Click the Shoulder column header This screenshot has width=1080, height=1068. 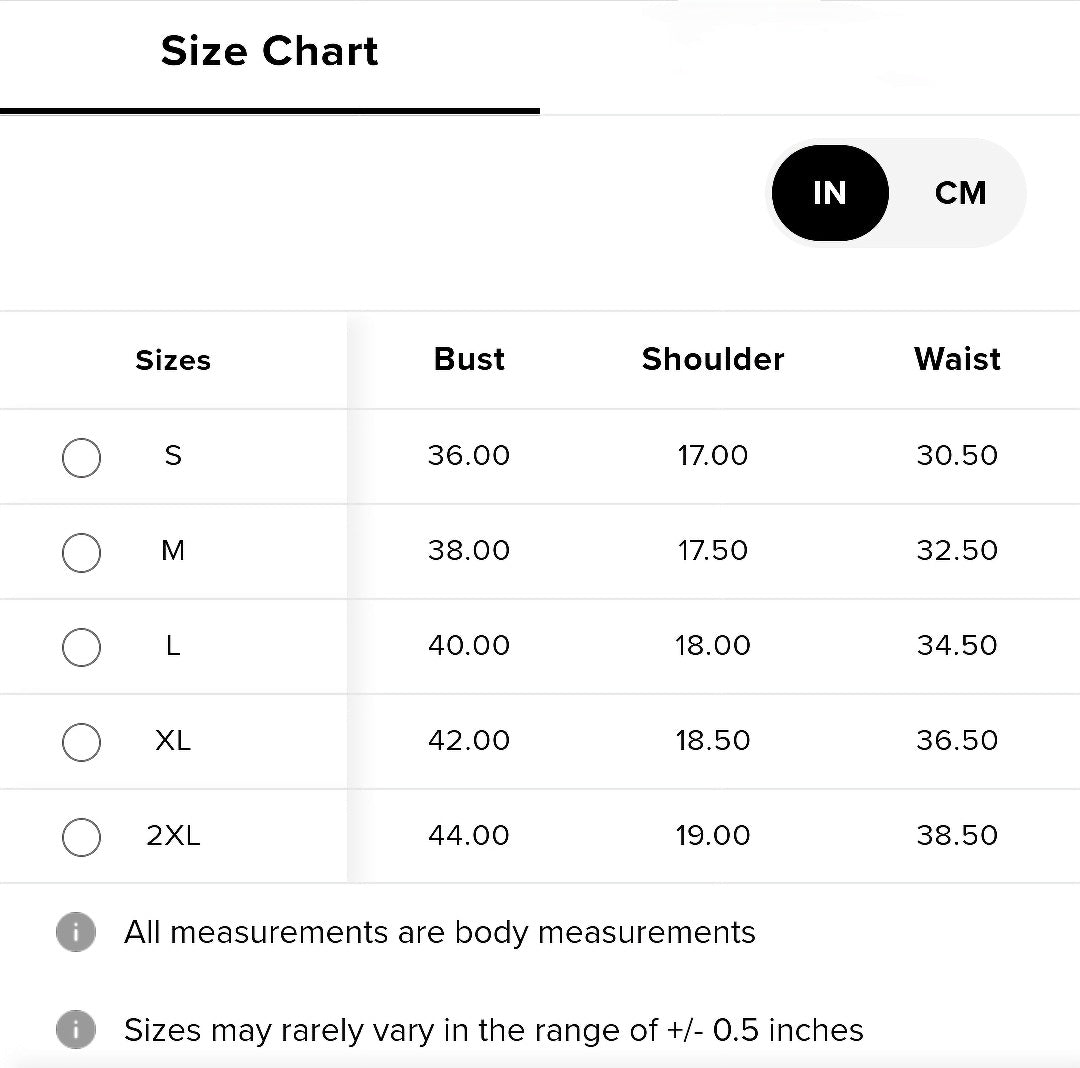tap(713, 359)
